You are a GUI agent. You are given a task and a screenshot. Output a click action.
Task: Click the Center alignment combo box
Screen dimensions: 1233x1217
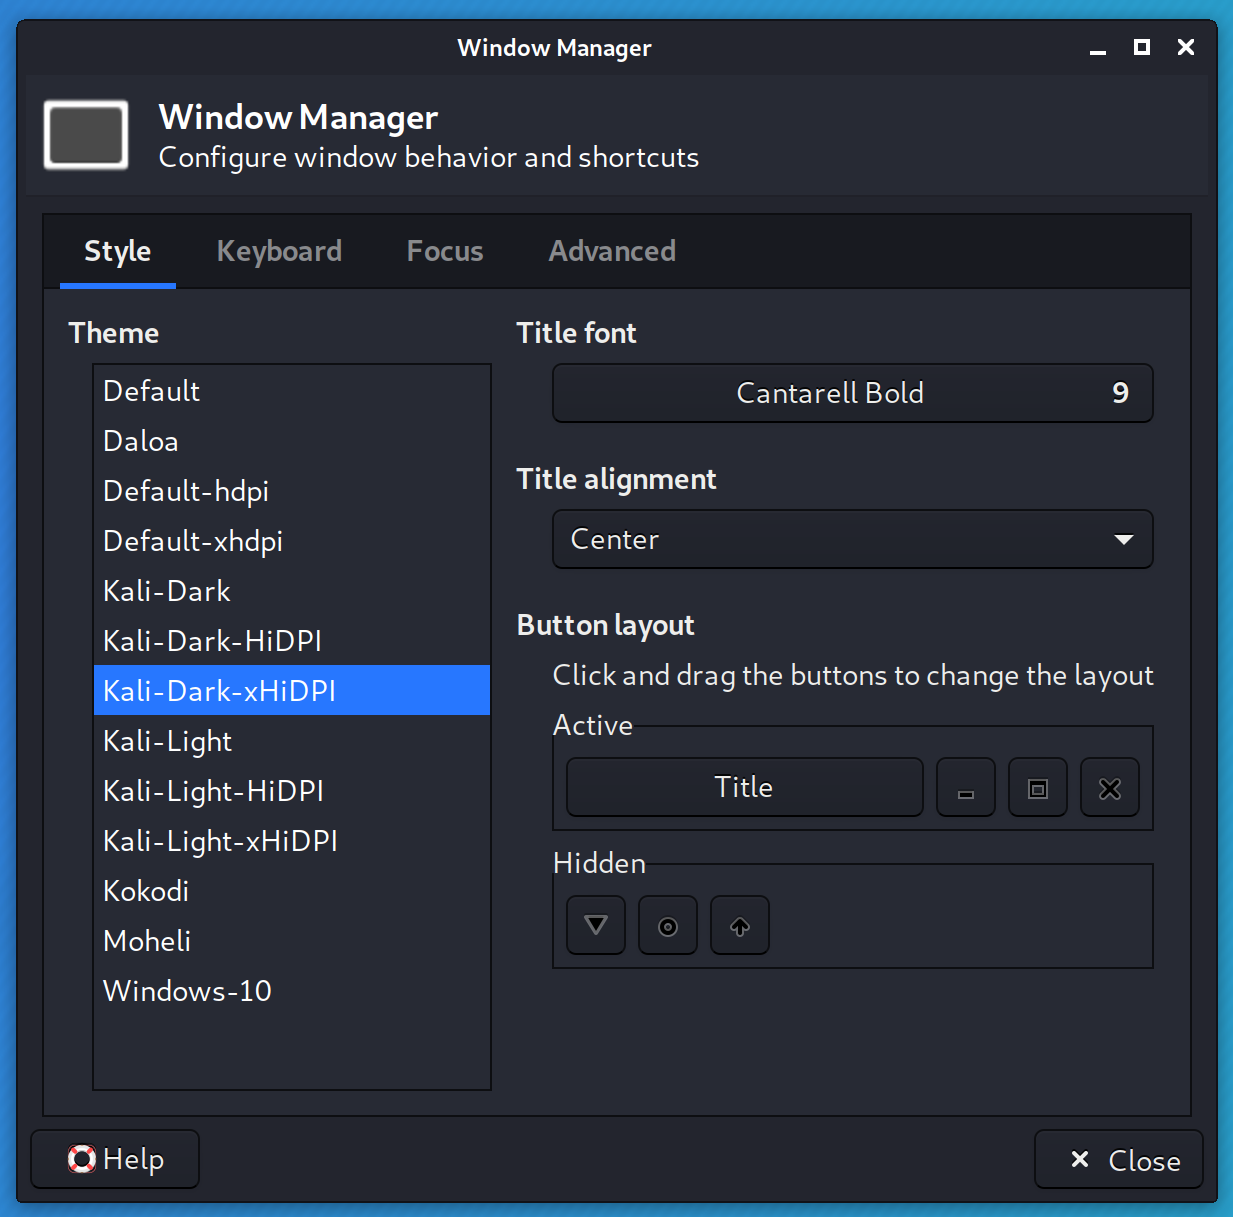852,539
